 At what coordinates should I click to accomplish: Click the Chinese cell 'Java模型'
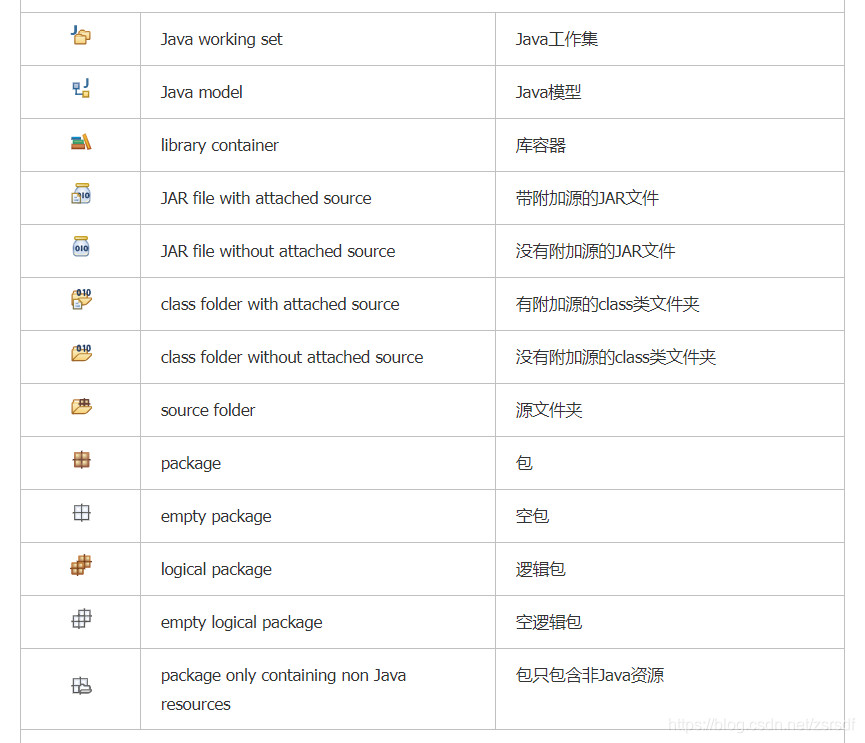[670, 92]
